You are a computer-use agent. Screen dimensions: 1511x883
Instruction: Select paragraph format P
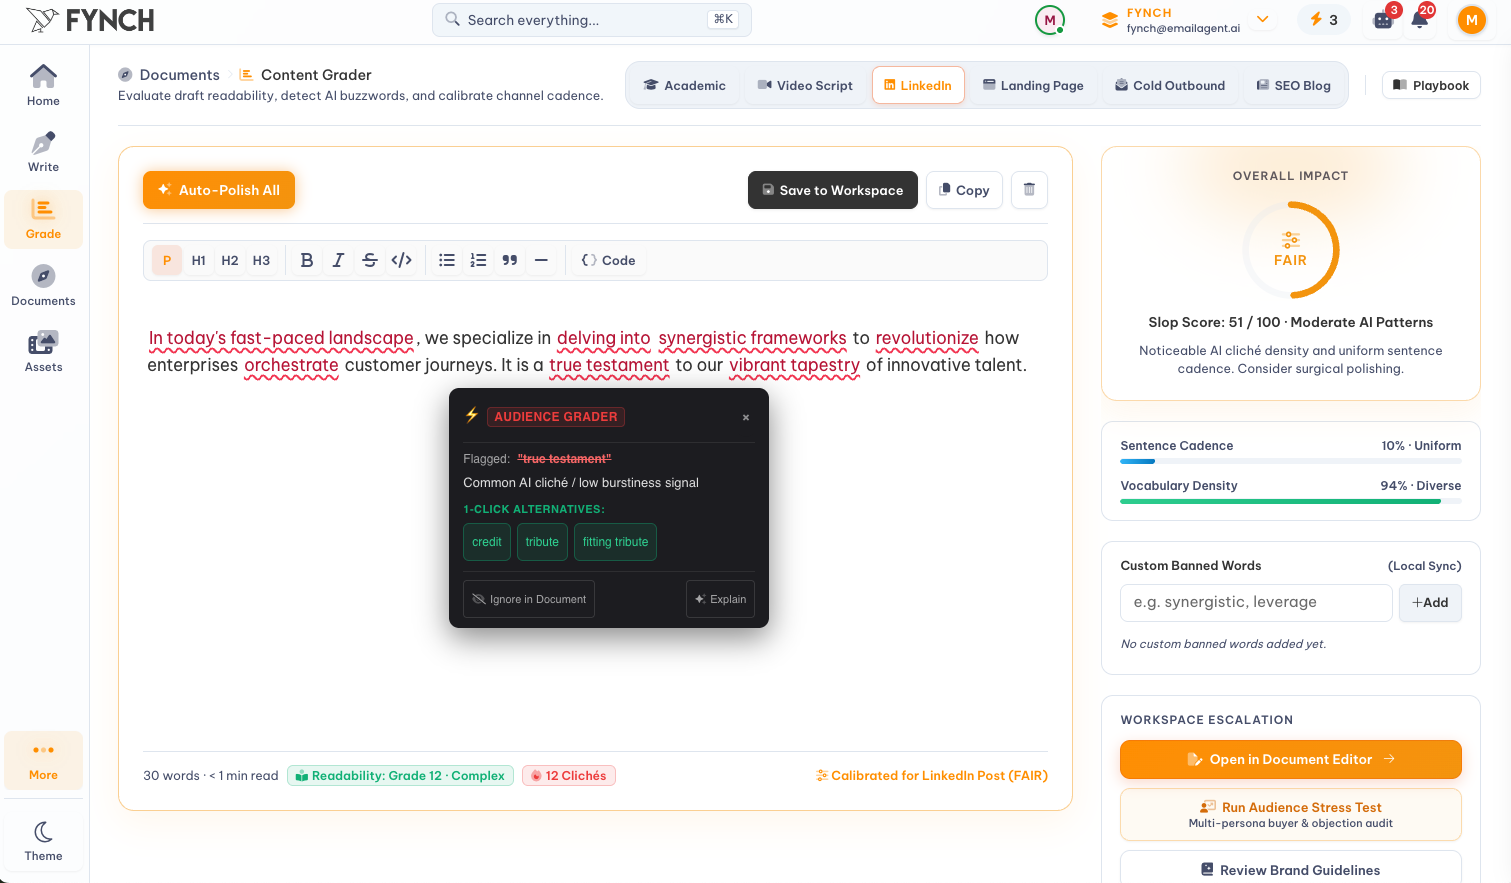click(x=167, y=260)
